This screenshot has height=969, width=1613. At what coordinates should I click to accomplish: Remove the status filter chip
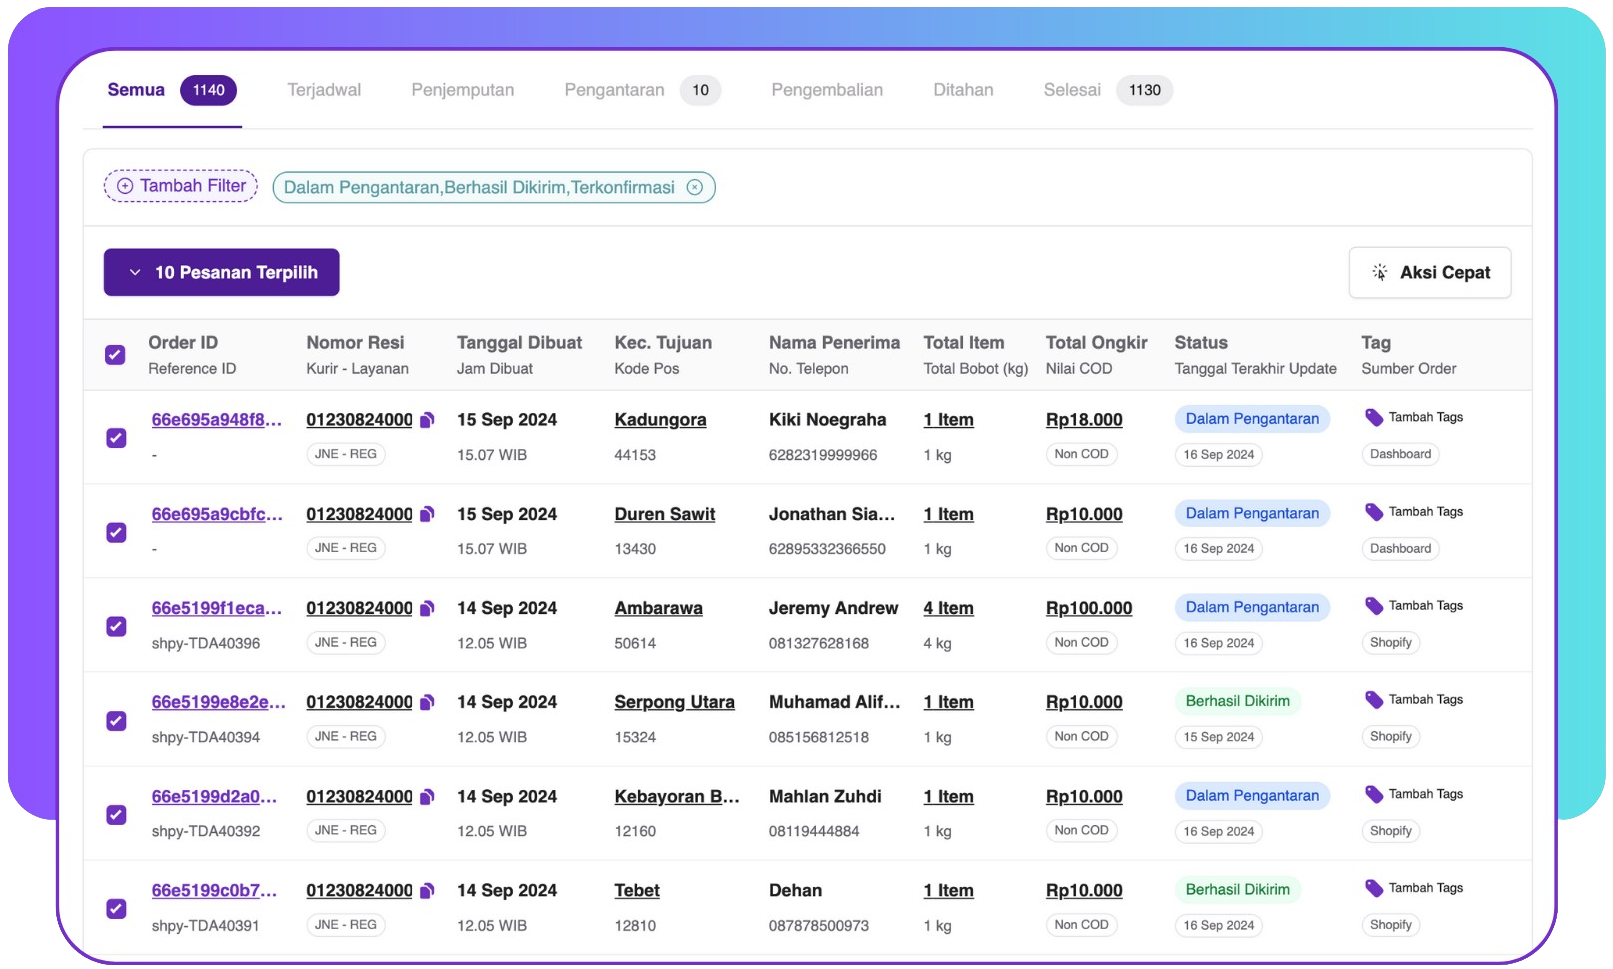(x=695, y=187)
